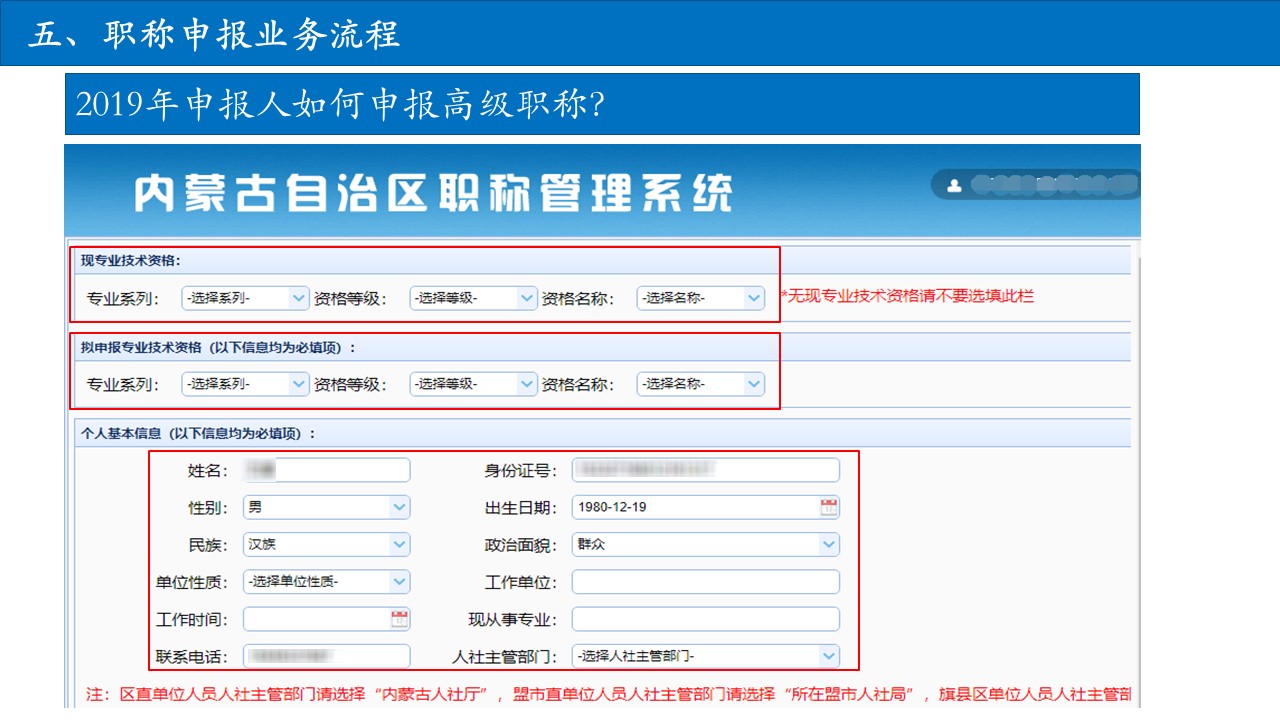1280x720 pixels.
Task: Expand the 人社主管部门 dropdown
Action: (705, 656)
